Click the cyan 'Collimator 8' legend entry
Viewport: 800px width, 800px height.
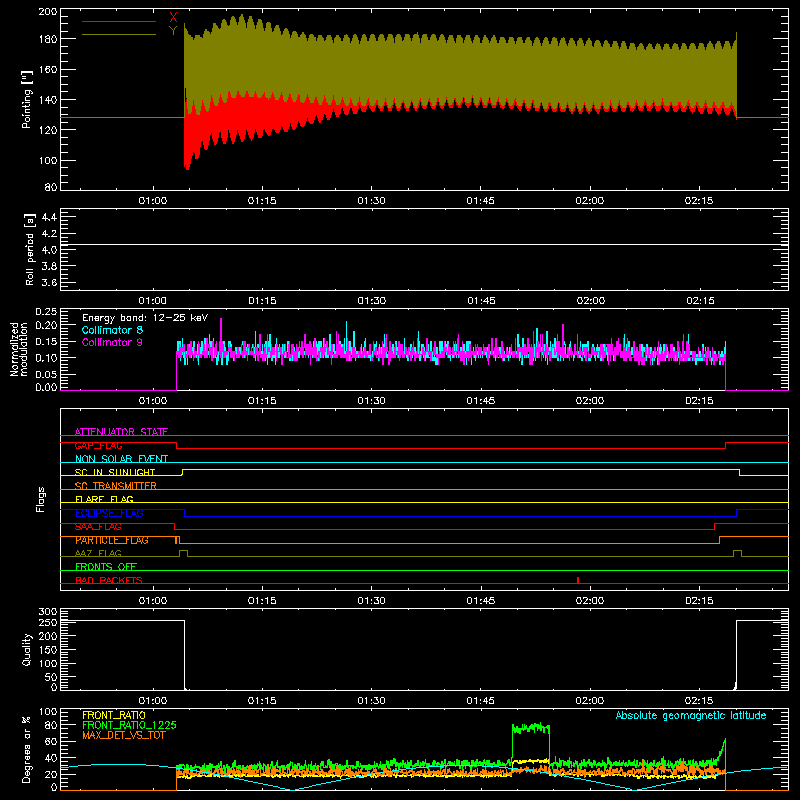tap(112, 330)
